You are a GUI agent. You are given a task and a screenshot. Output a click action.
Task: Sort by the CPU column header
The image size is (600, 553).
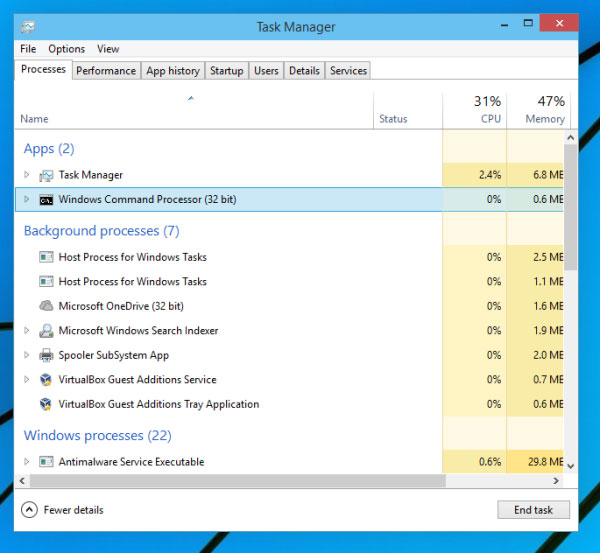tap(475, 110)
